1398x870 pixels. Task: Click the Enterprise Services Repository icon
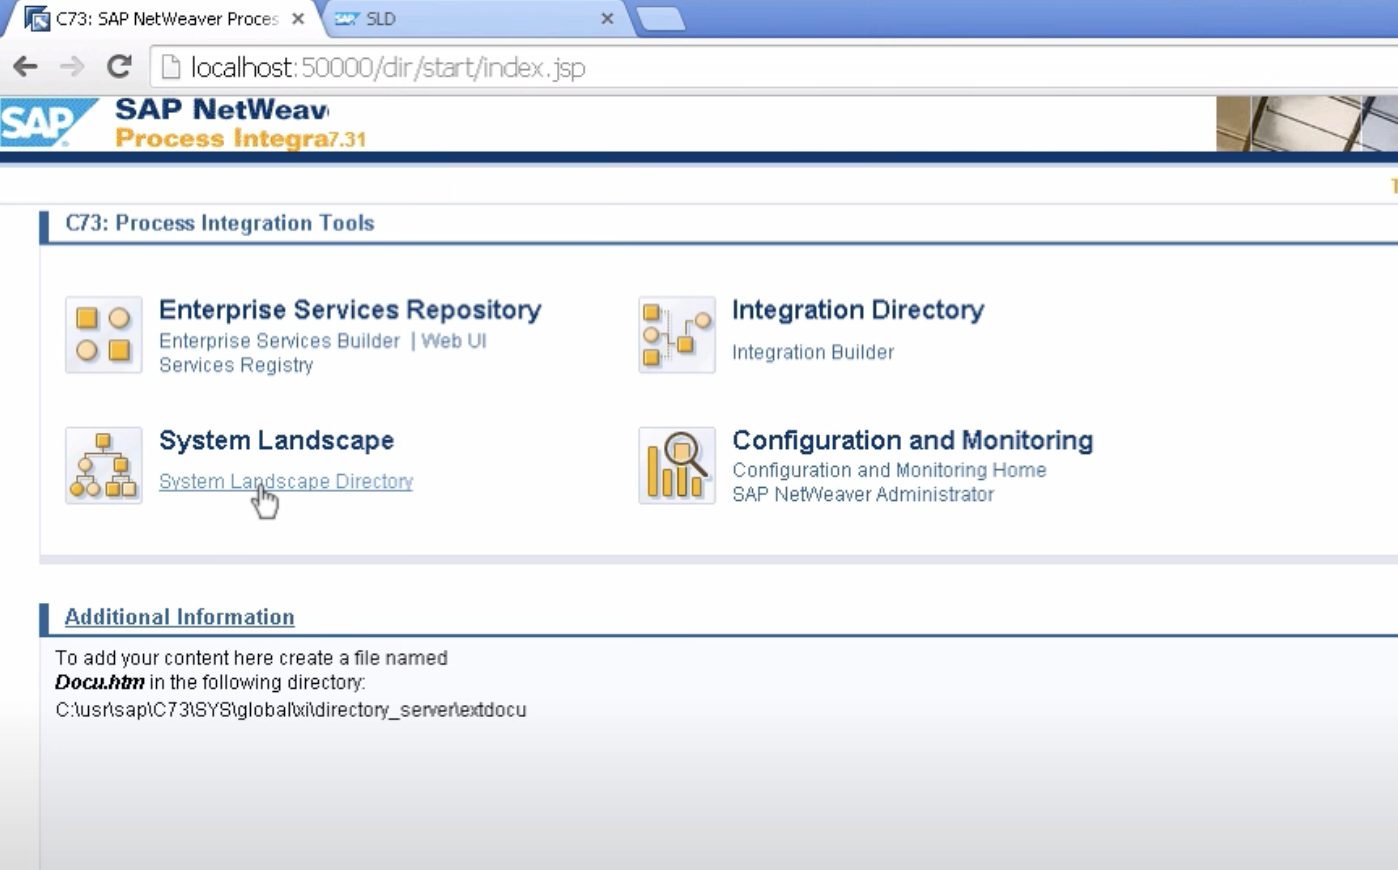click(104, 335)
